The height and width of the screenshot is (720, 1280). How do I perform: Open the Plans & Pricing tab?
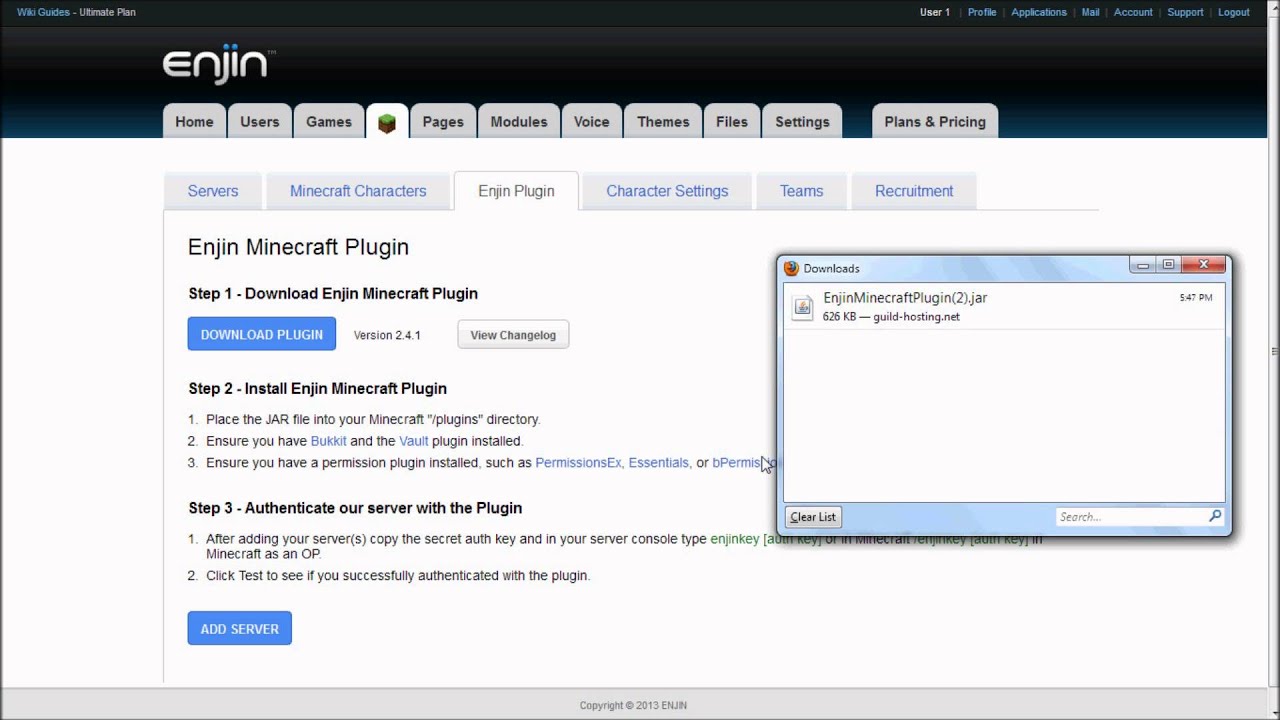935,122
